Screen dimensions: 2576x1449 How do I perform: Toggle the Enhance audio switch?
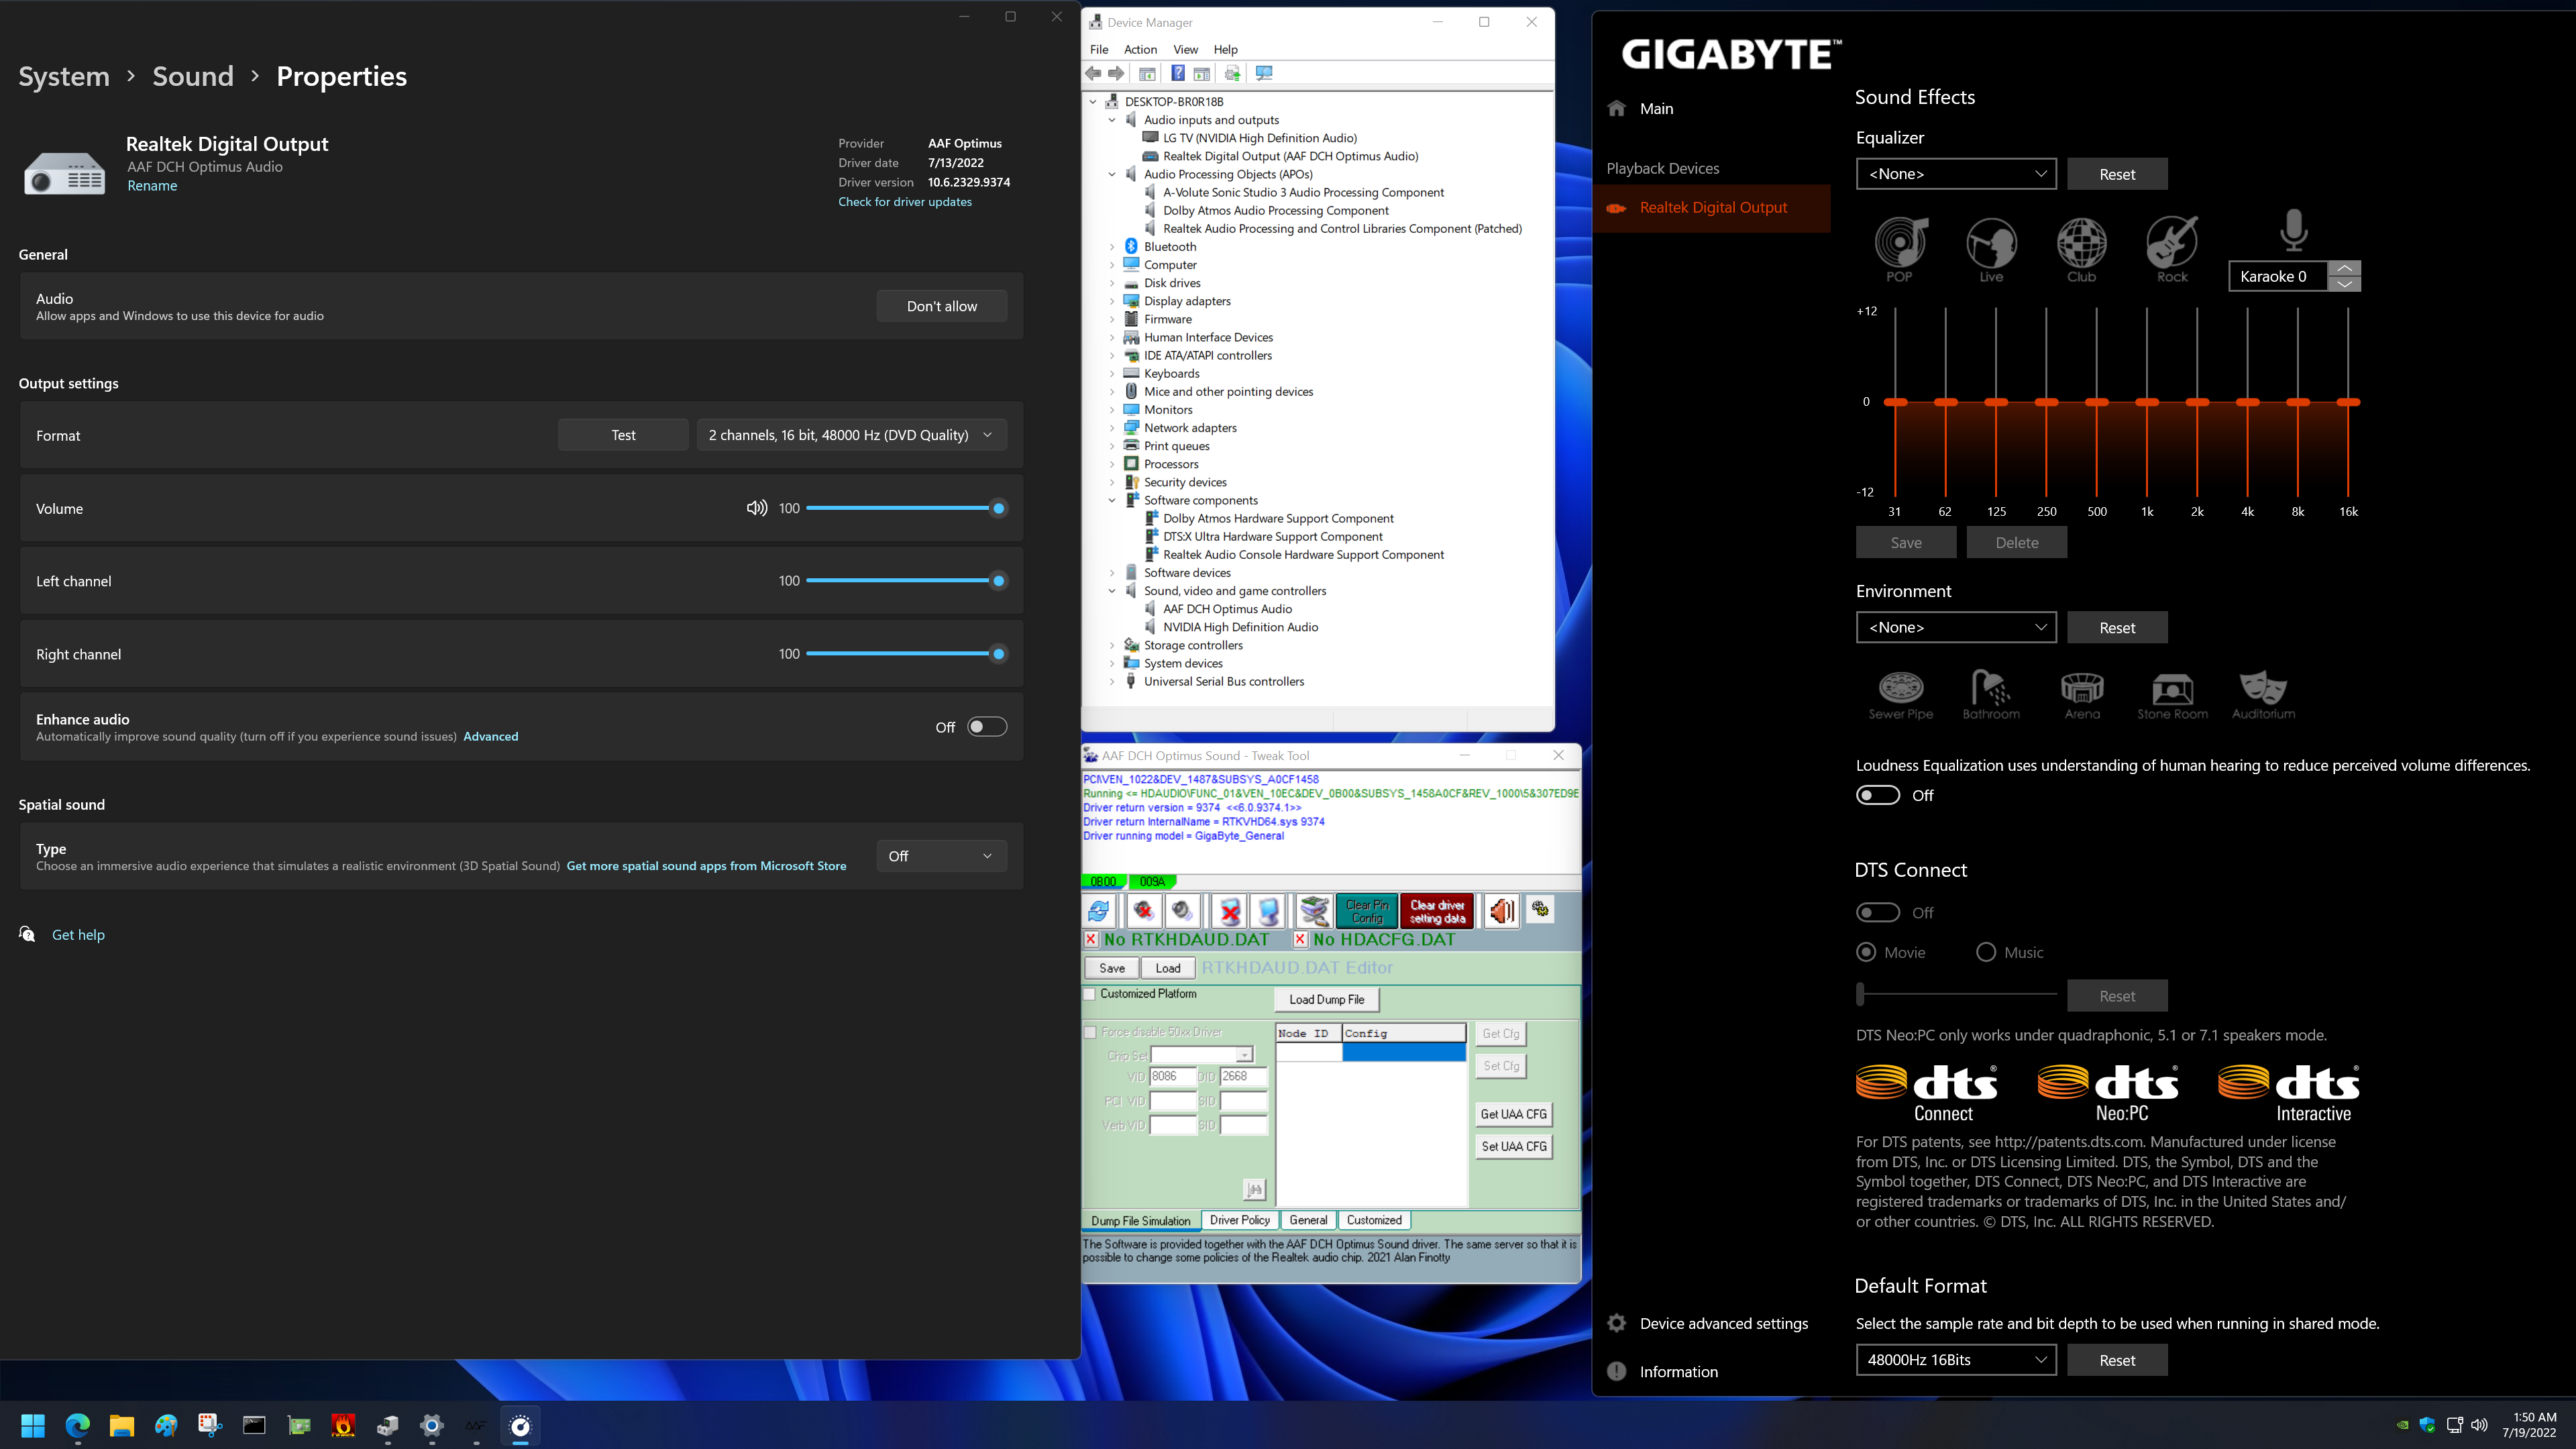coord(986,727)
